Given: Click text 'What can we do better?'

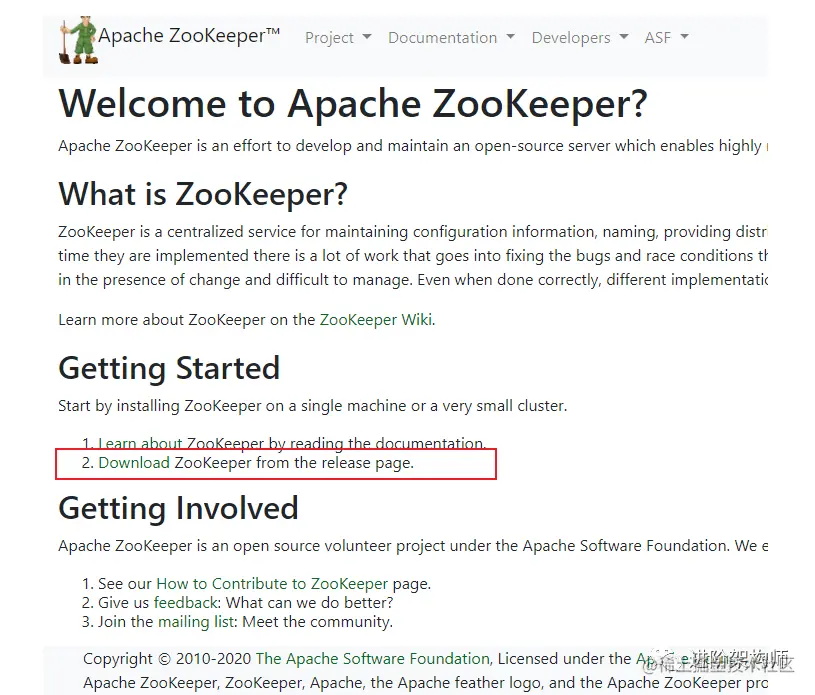Looking at the screenshot, I should [x=310, y=602].
